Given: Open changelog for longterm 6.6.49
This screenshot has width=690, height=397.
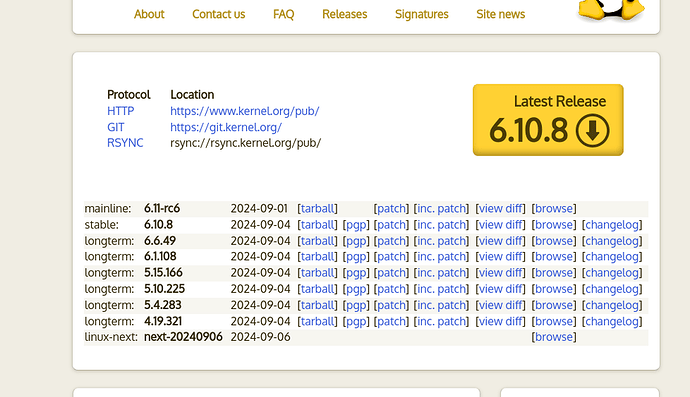Looking at the screenshot, I should [612, 241].
